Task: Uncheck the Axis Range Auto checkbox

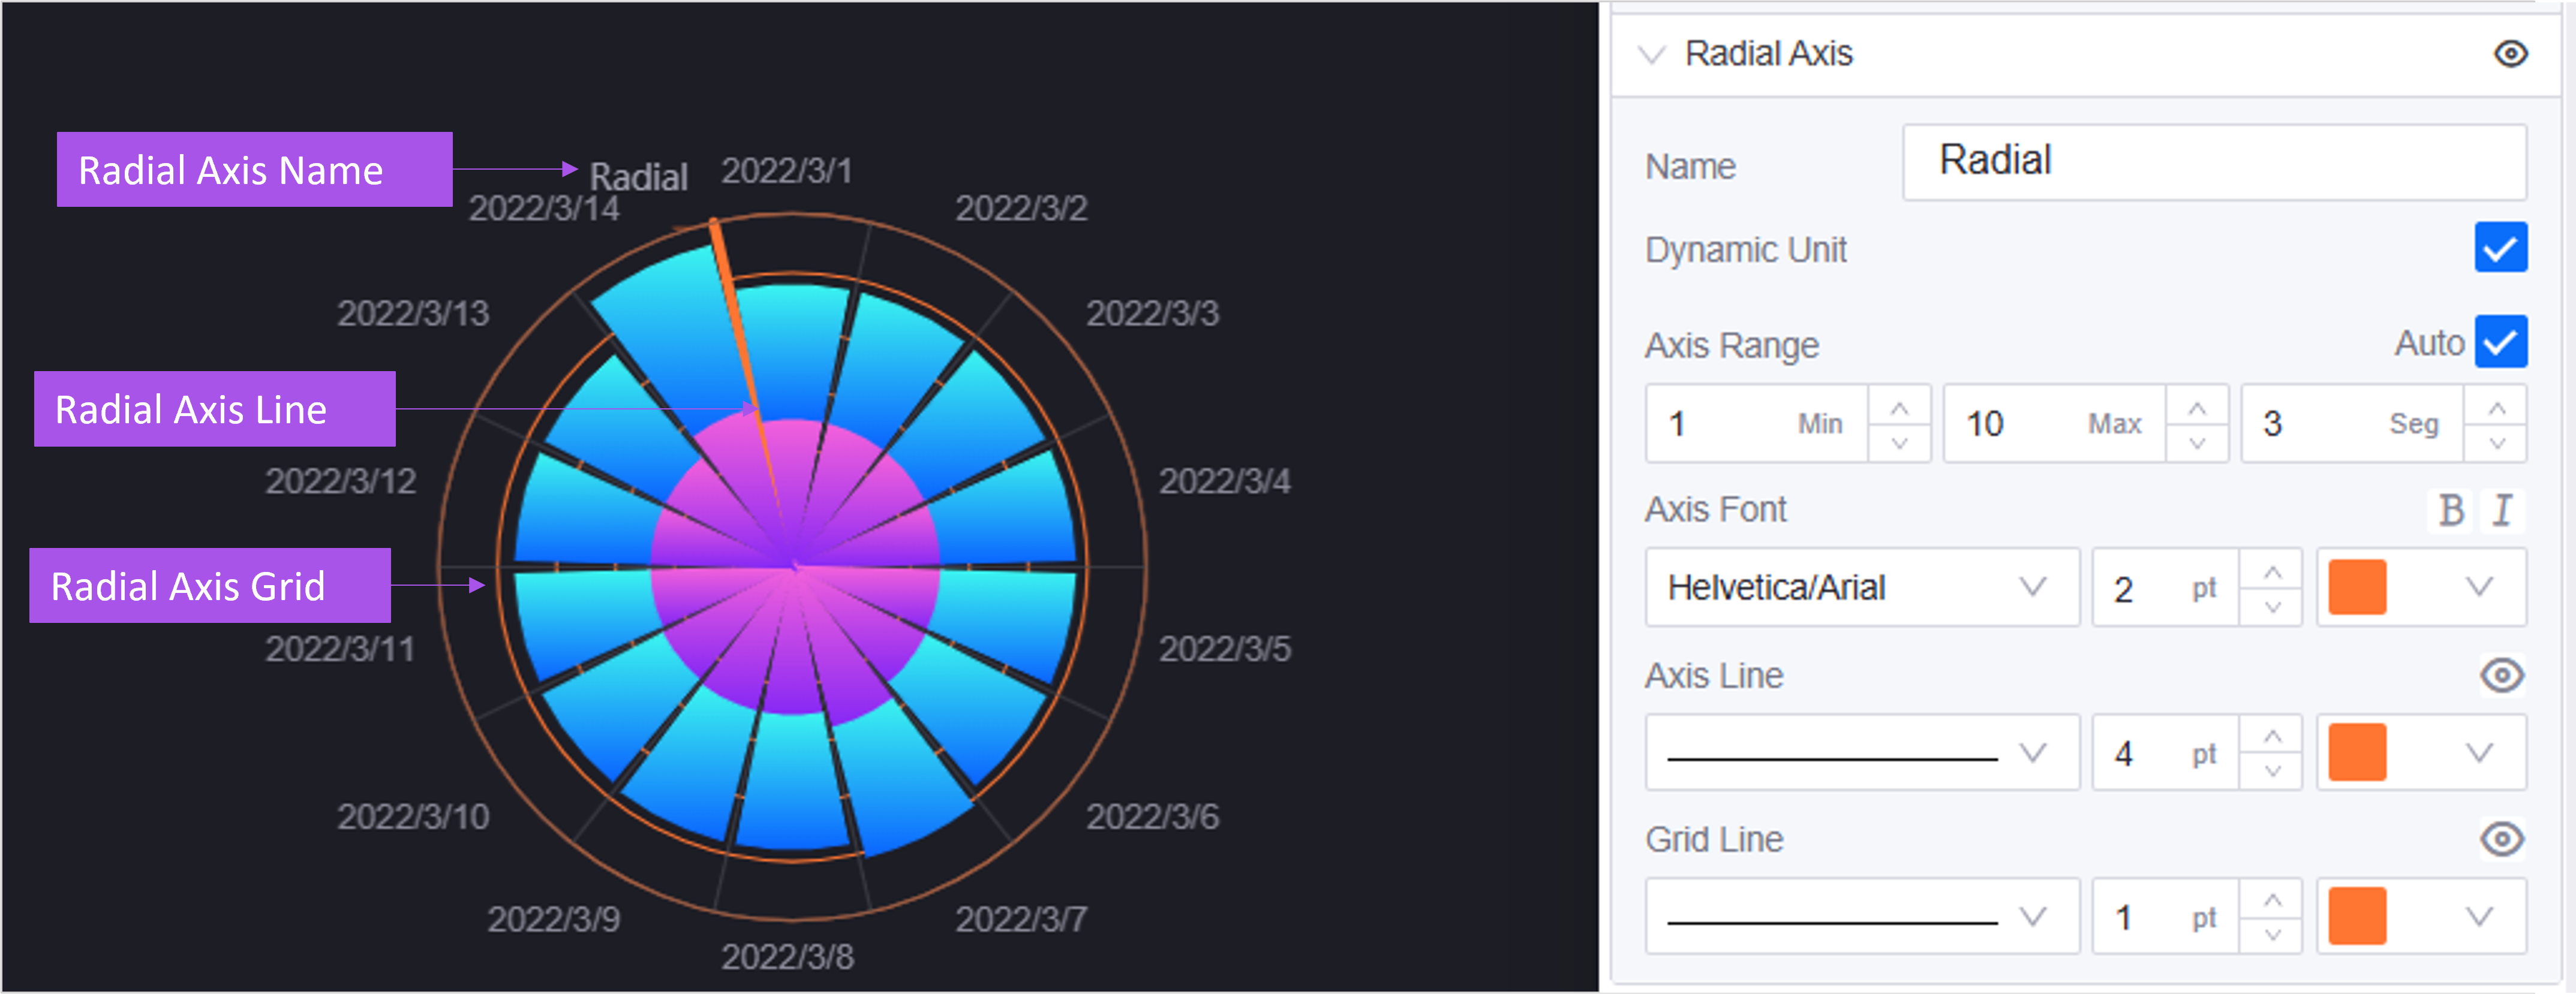Action: [2500, 342]
